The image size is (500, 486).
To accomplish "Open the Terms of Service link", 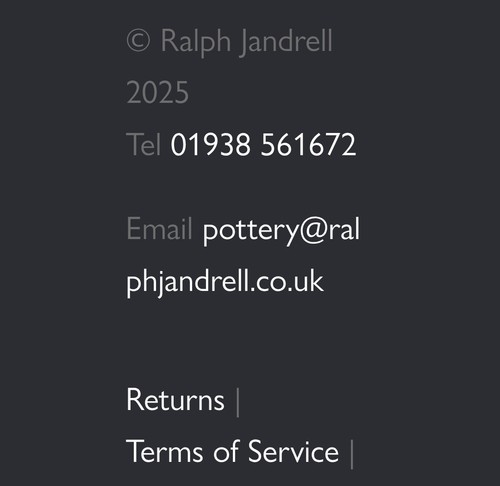I will (233, 451).
